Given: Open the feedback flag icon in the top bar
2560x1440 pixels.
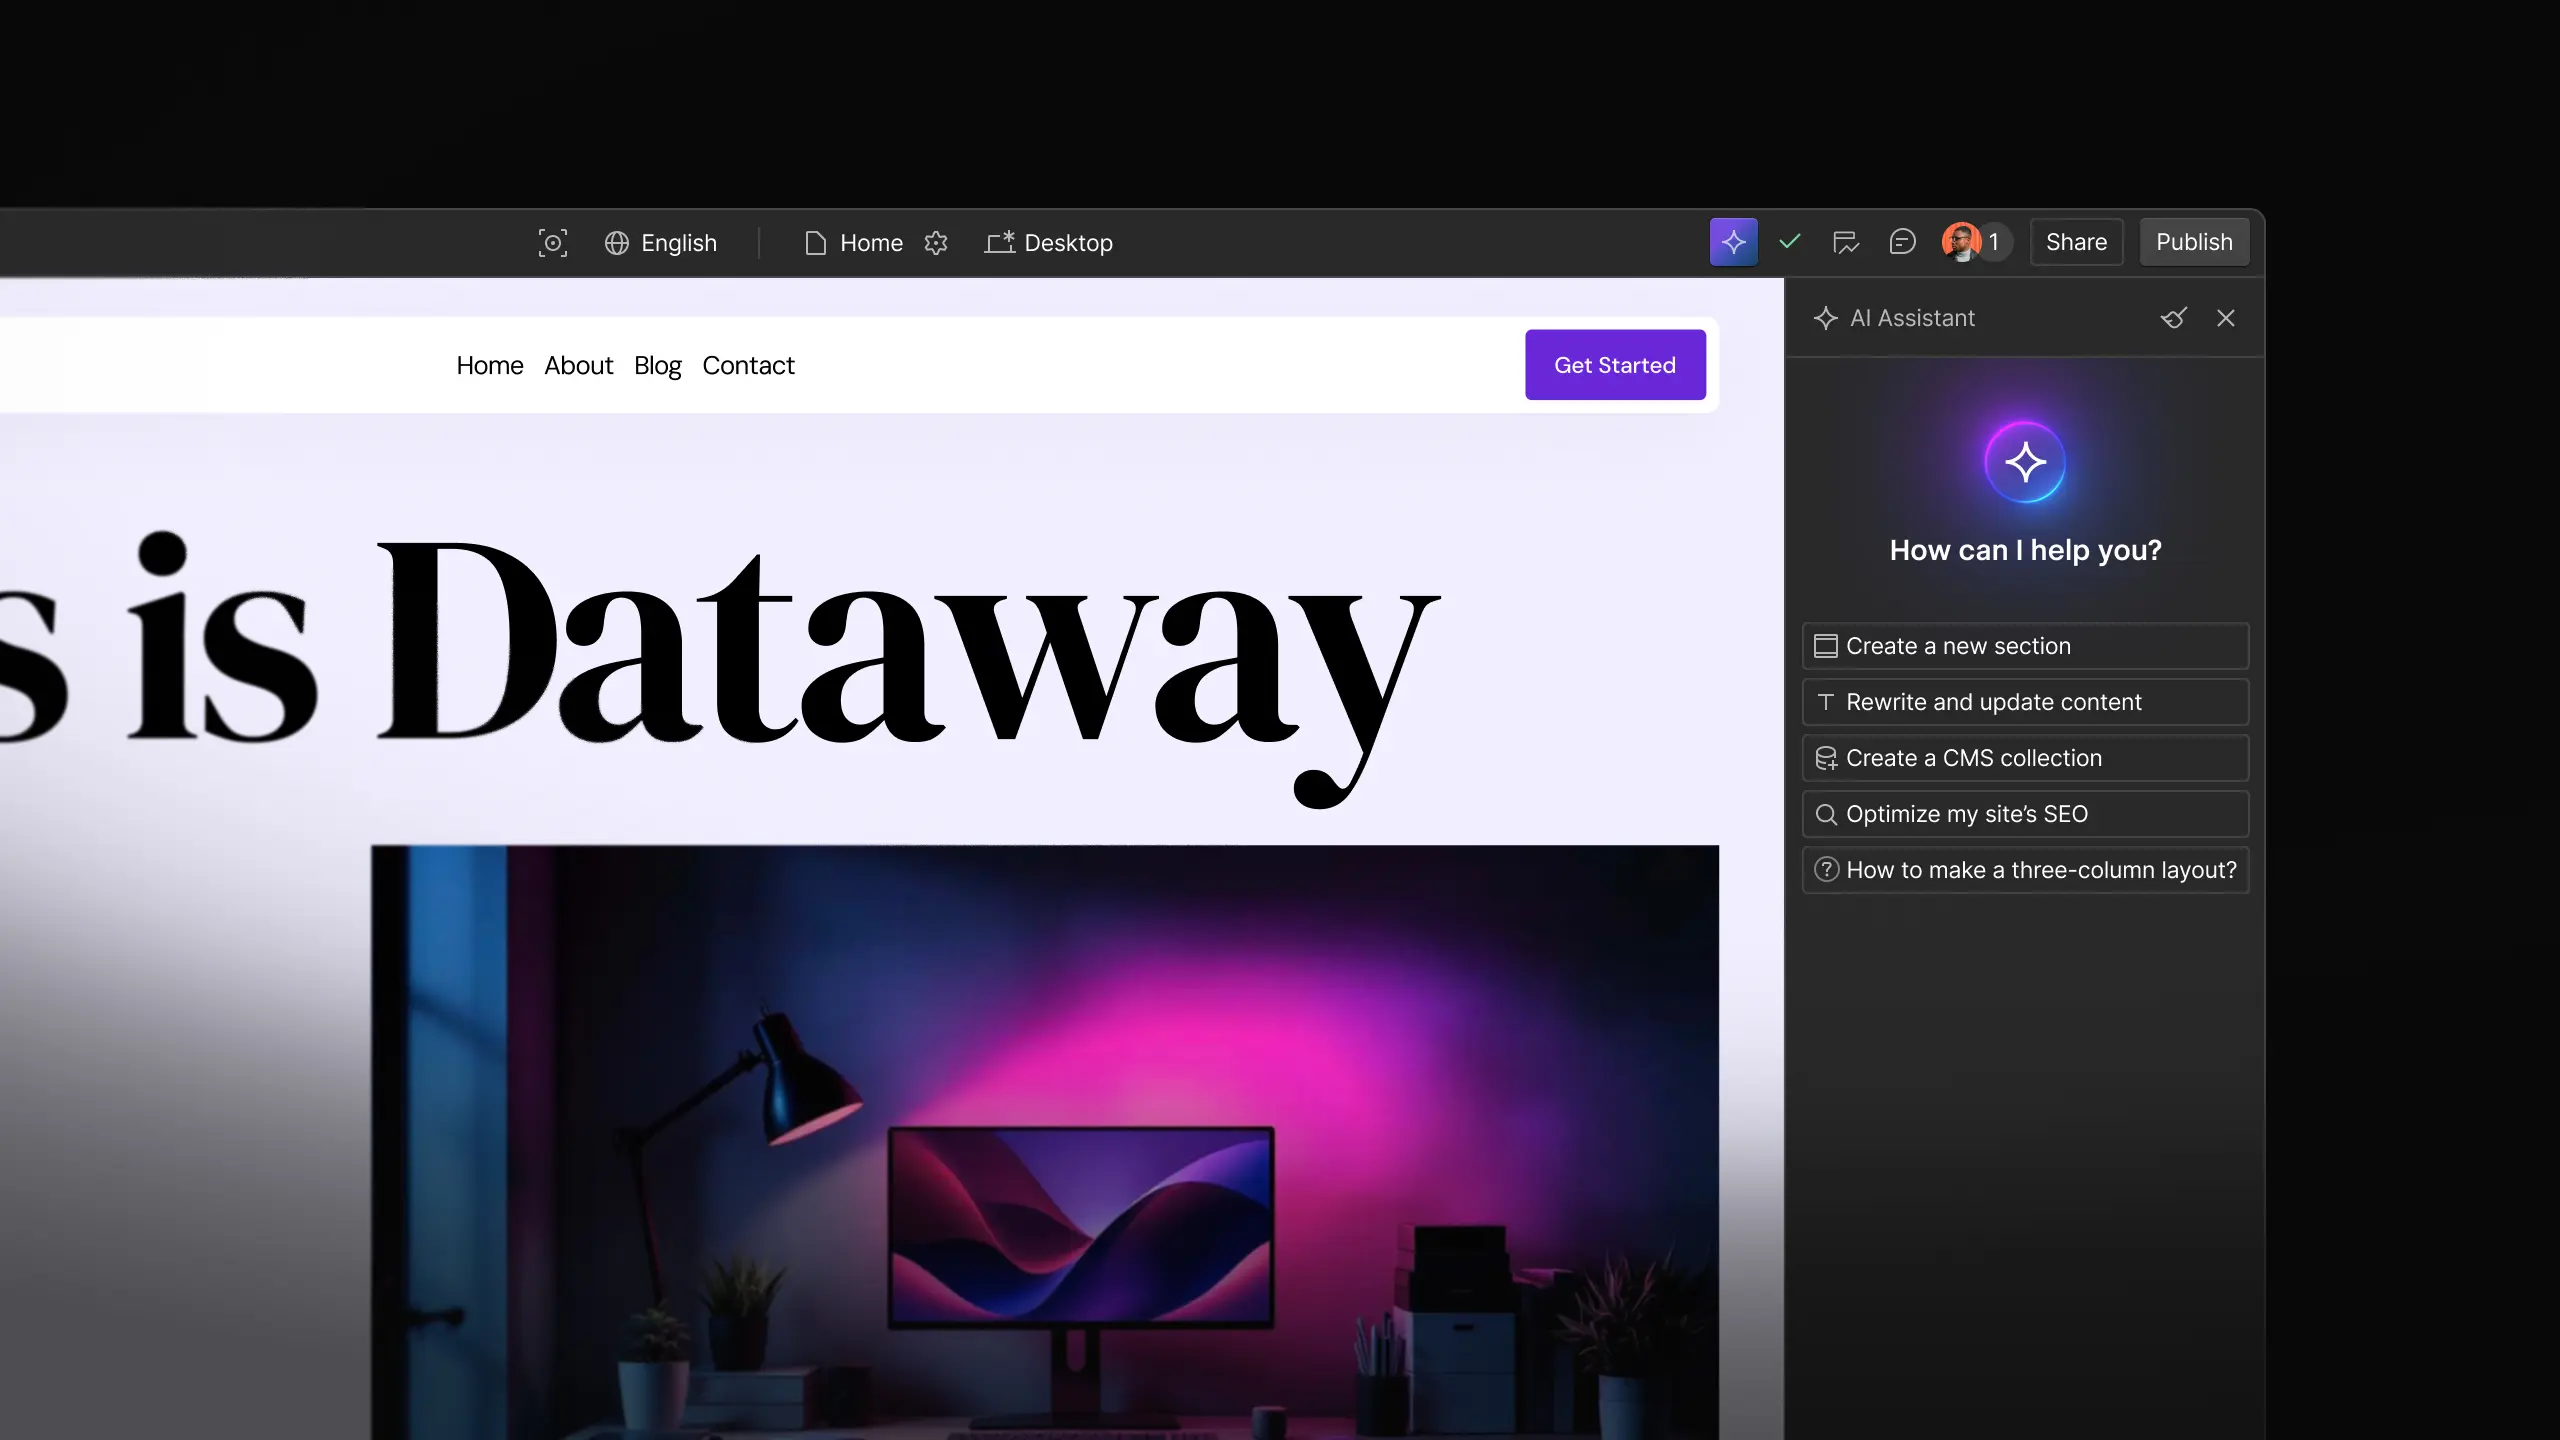Looking at the screenshot, I should coord(1845,242).
